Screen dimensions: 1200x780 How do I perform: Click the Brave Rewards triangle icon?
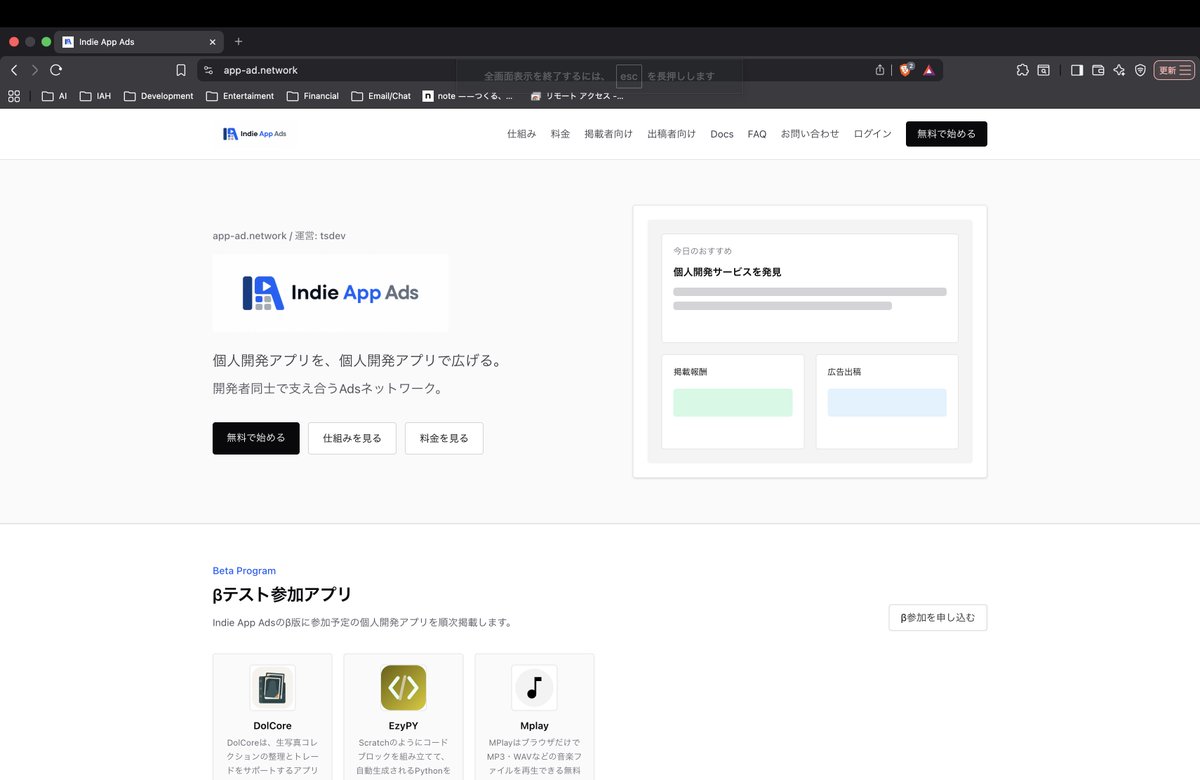(928, 70)
